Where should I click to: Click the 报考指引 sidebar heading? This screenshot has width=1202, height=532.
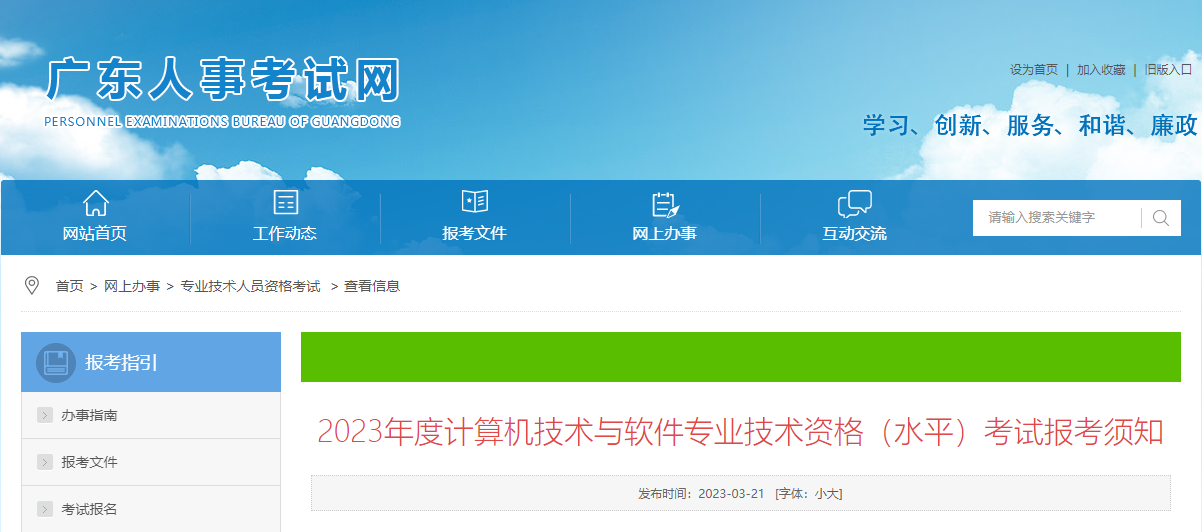121,362
